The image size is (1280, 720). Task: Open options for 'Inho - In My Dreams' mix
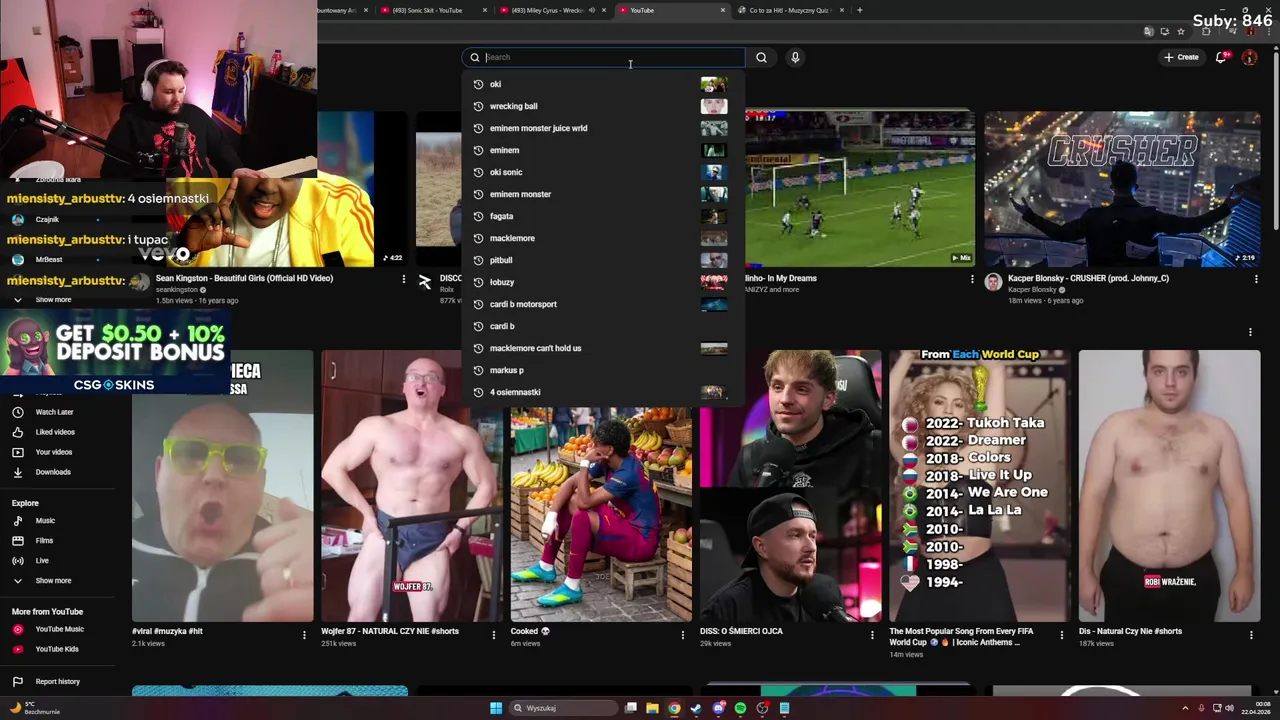972,279
